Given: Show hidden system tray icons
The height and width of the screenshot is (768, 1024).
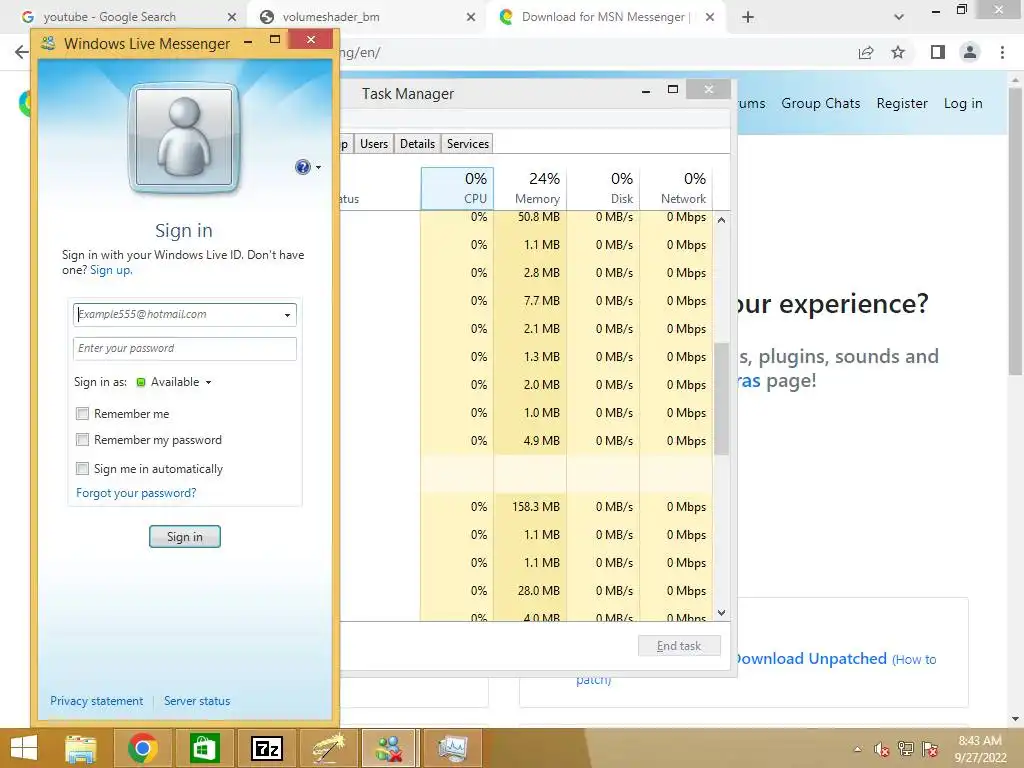Looking at the screenshot, I should tap(857, 749).
